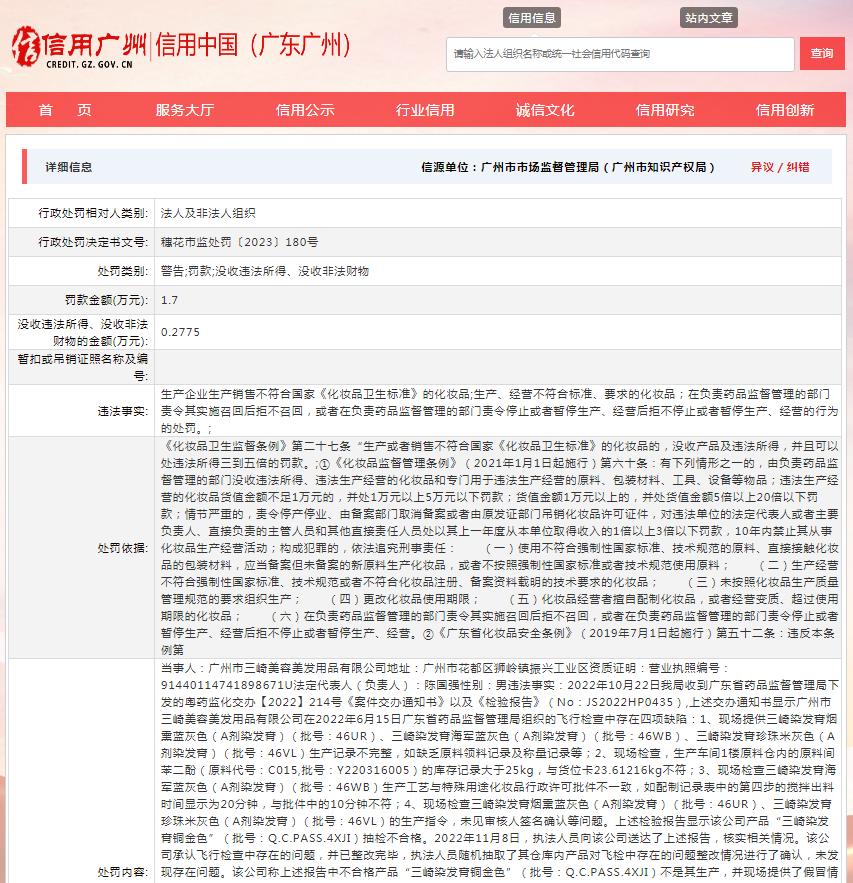Screen dimensions: 853x883
Task: Click the 信用广州 logo icon
Action: point(25,44)
